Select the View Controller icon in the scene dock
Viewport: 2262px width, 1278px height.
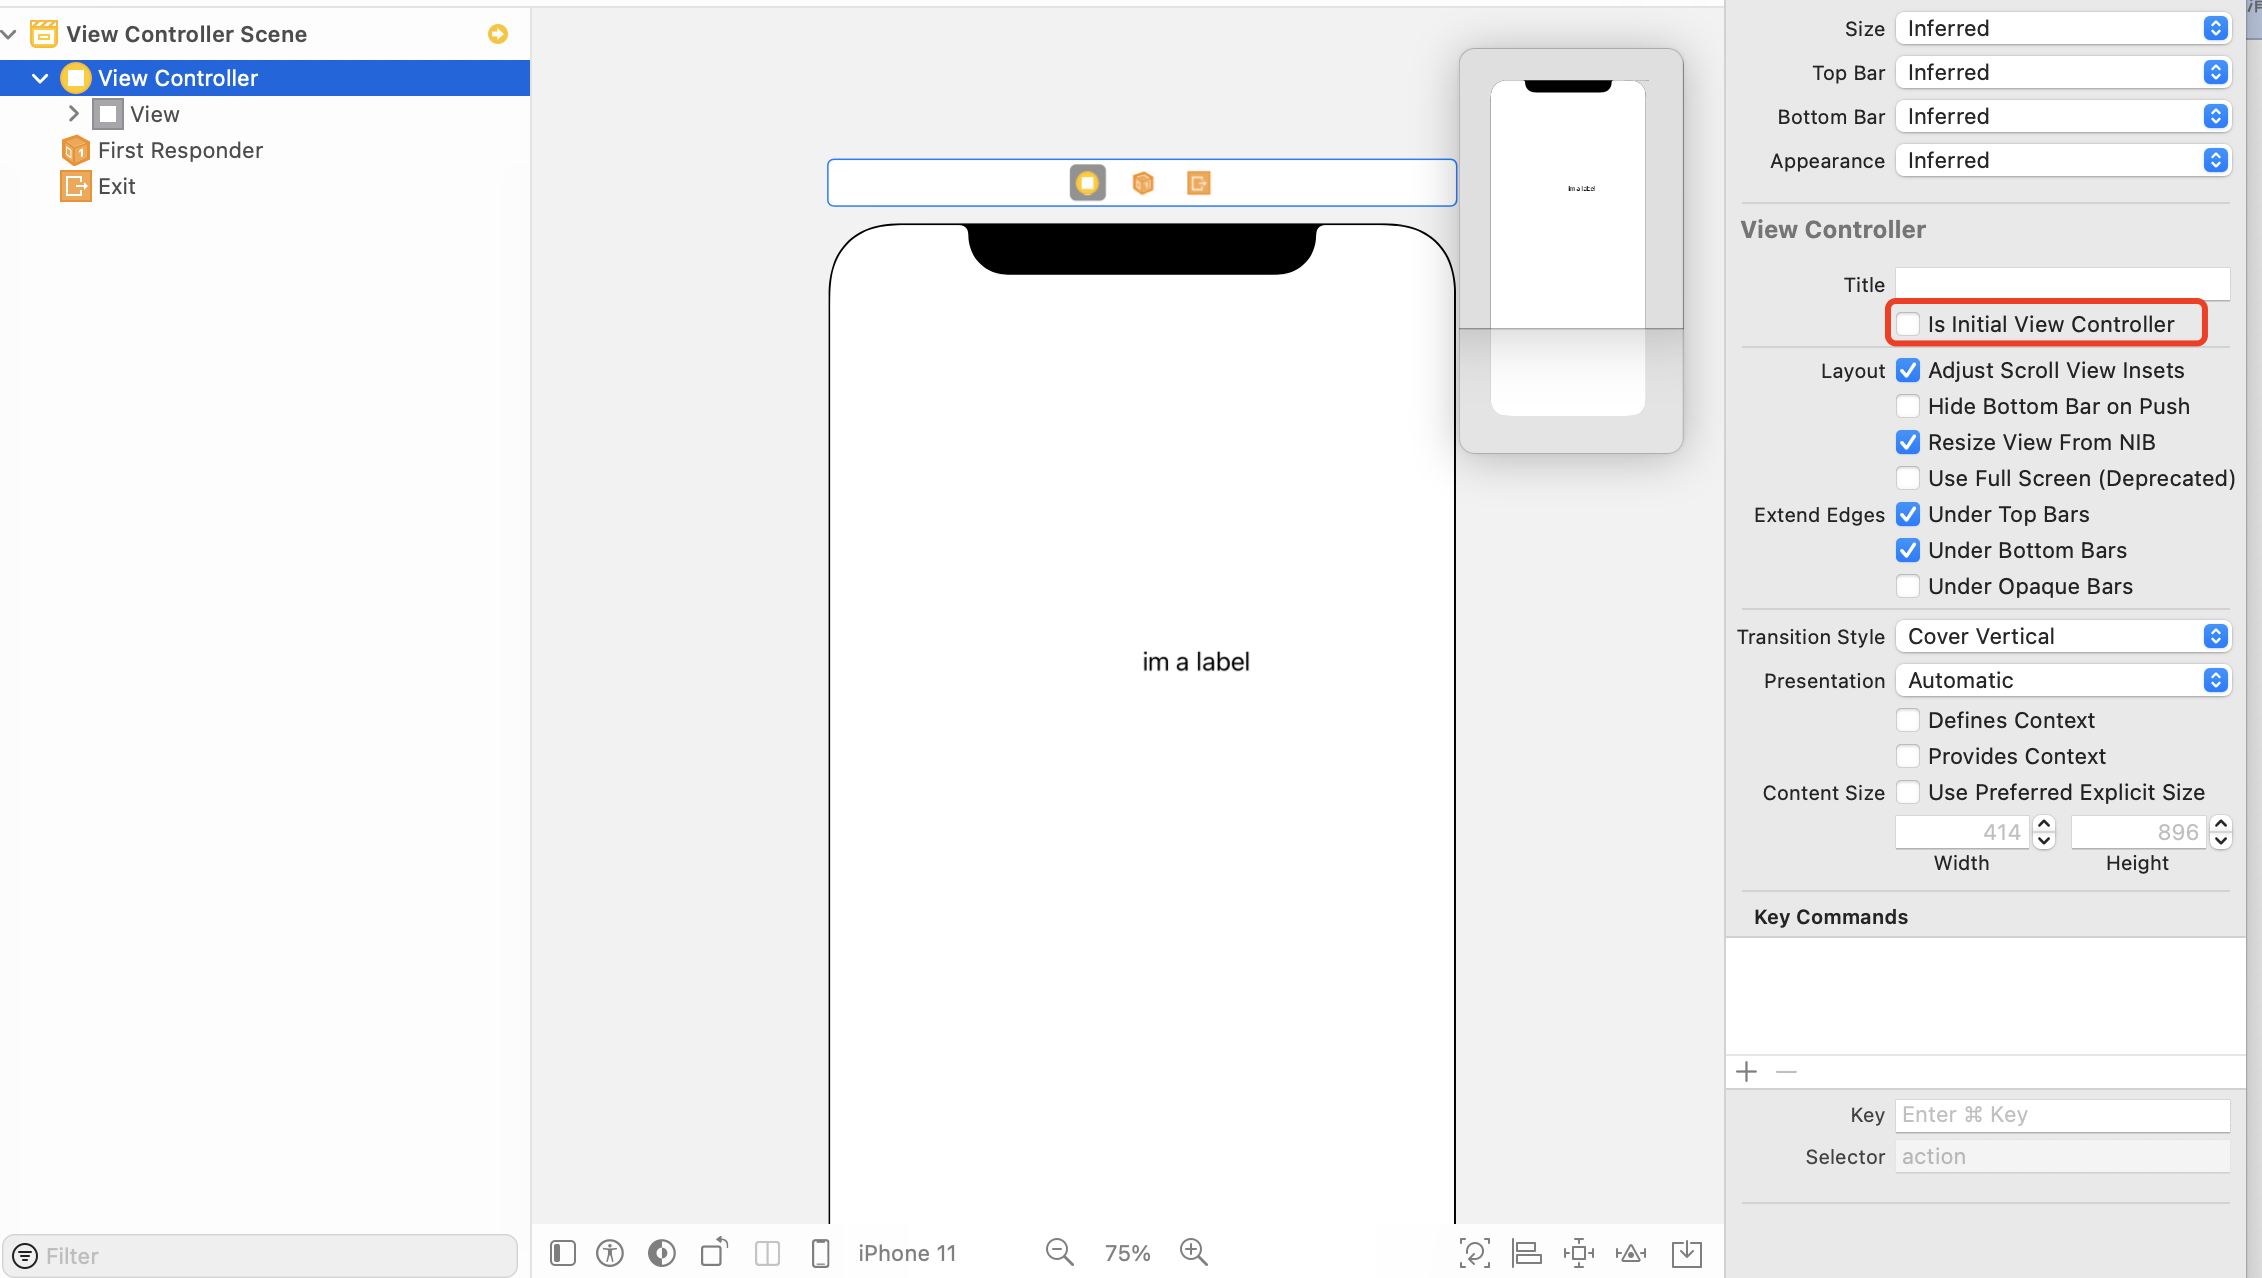pos(1087,183)
